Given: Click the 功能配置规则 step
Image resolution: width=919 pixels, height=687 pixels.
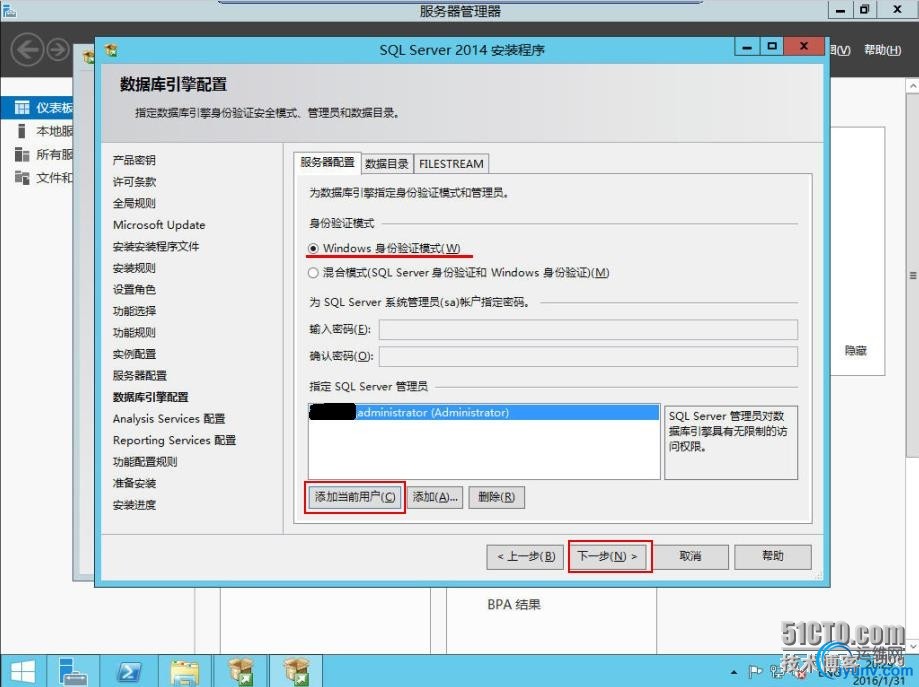Looking at the screenshot, I should (145, 462).
